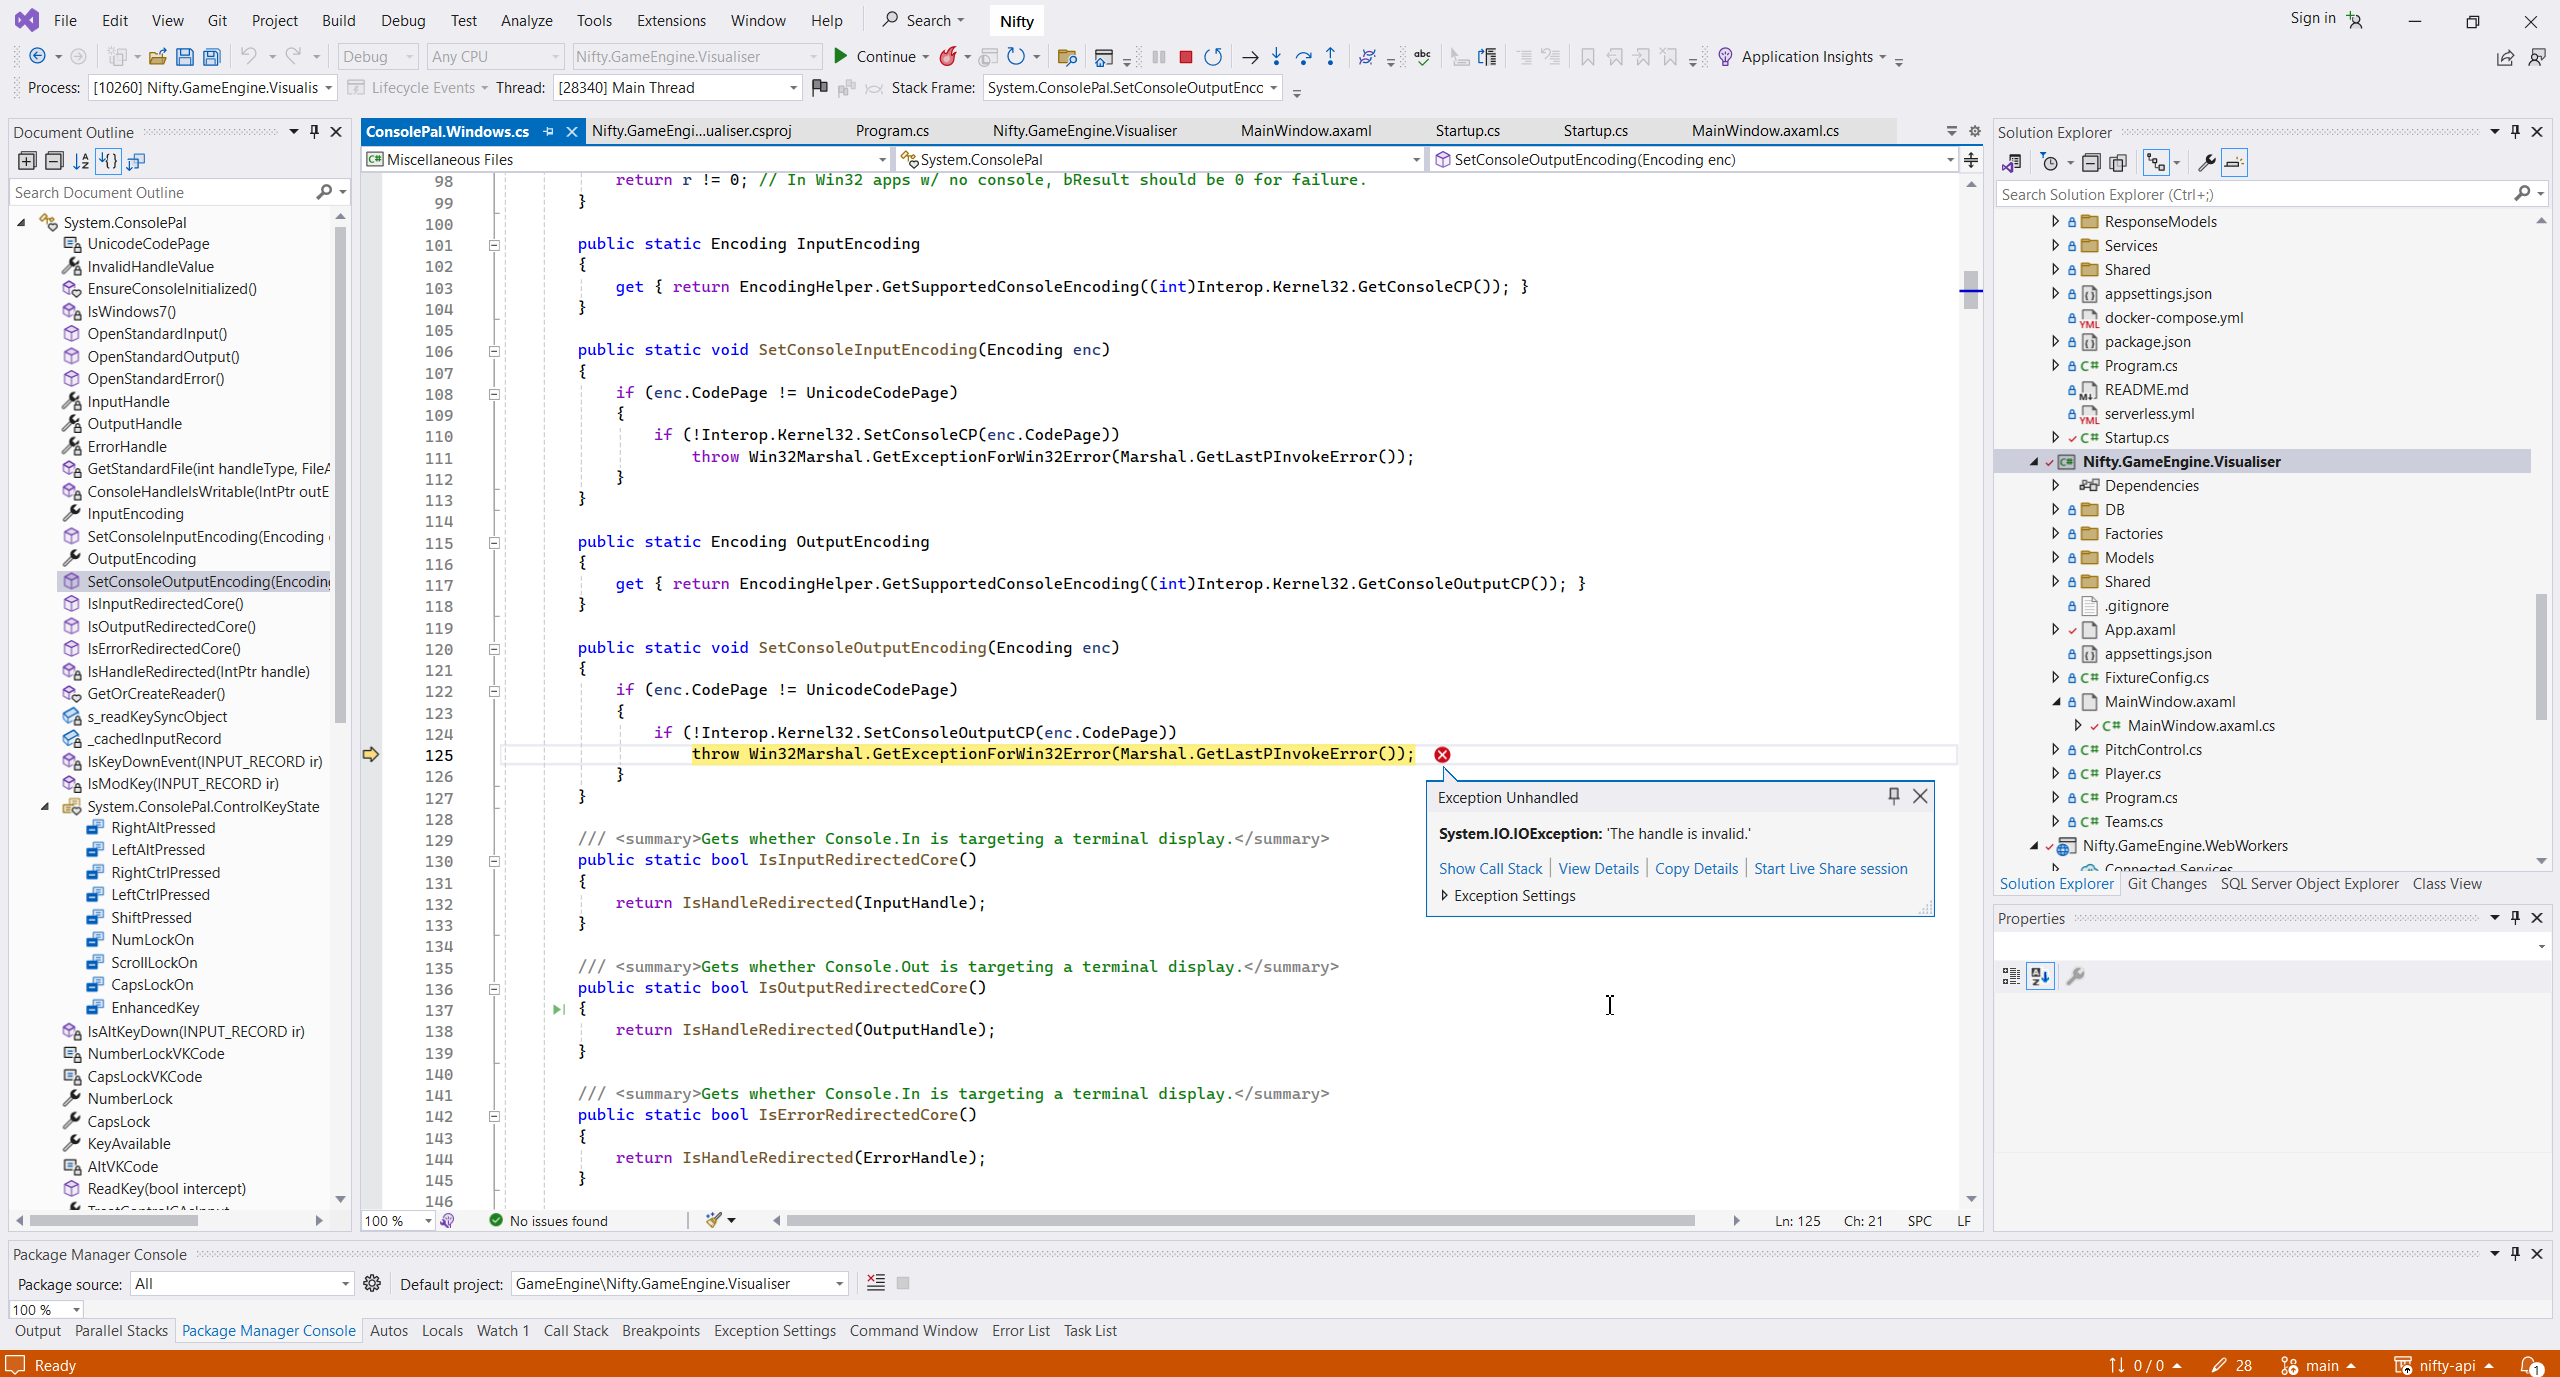Collapse the Nifty.GameEngine.Visualiser project node
The height and width of the screenshot is (1377, 2560).
tap(2034, 462)
